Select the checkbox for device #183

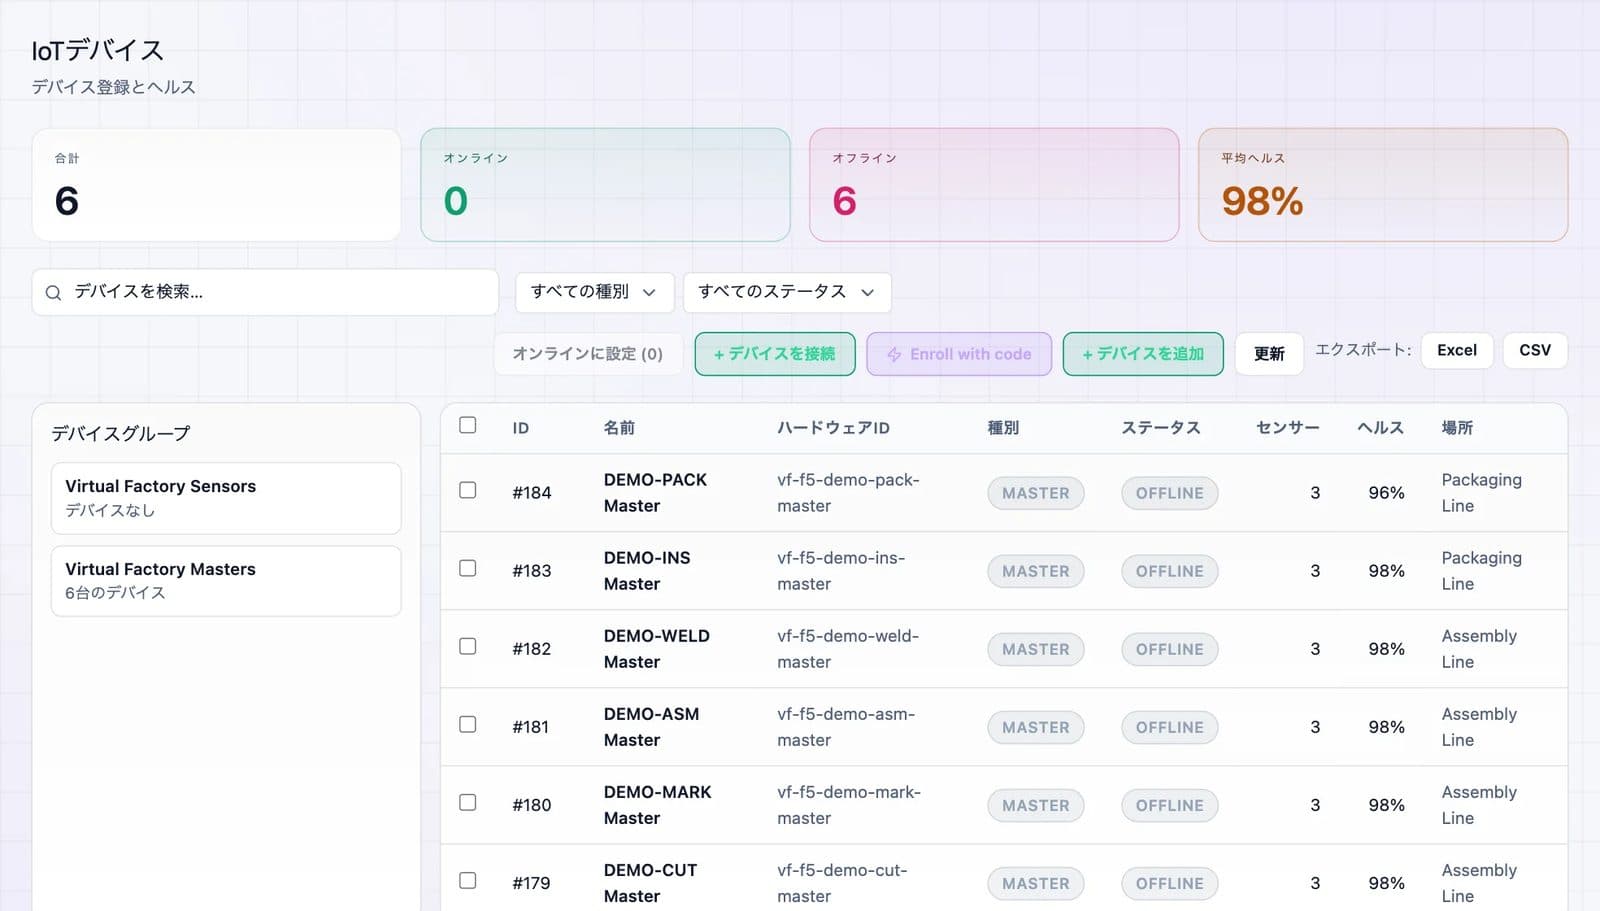(x=467, y=568)
